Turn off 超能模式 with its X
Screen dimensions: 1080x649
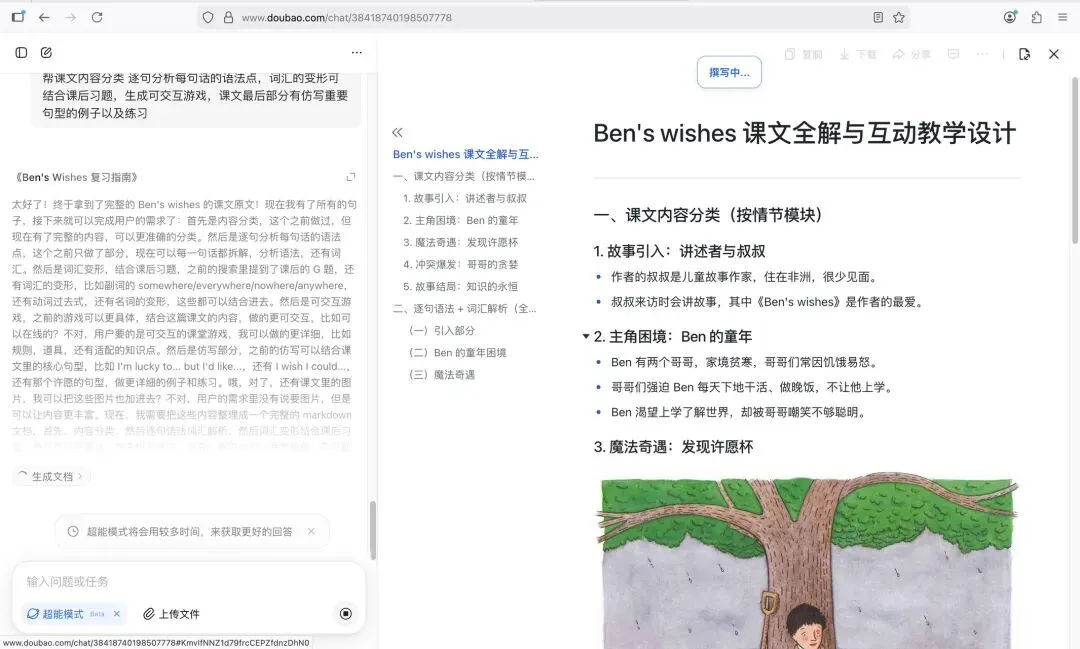click(x=117, y=614)
